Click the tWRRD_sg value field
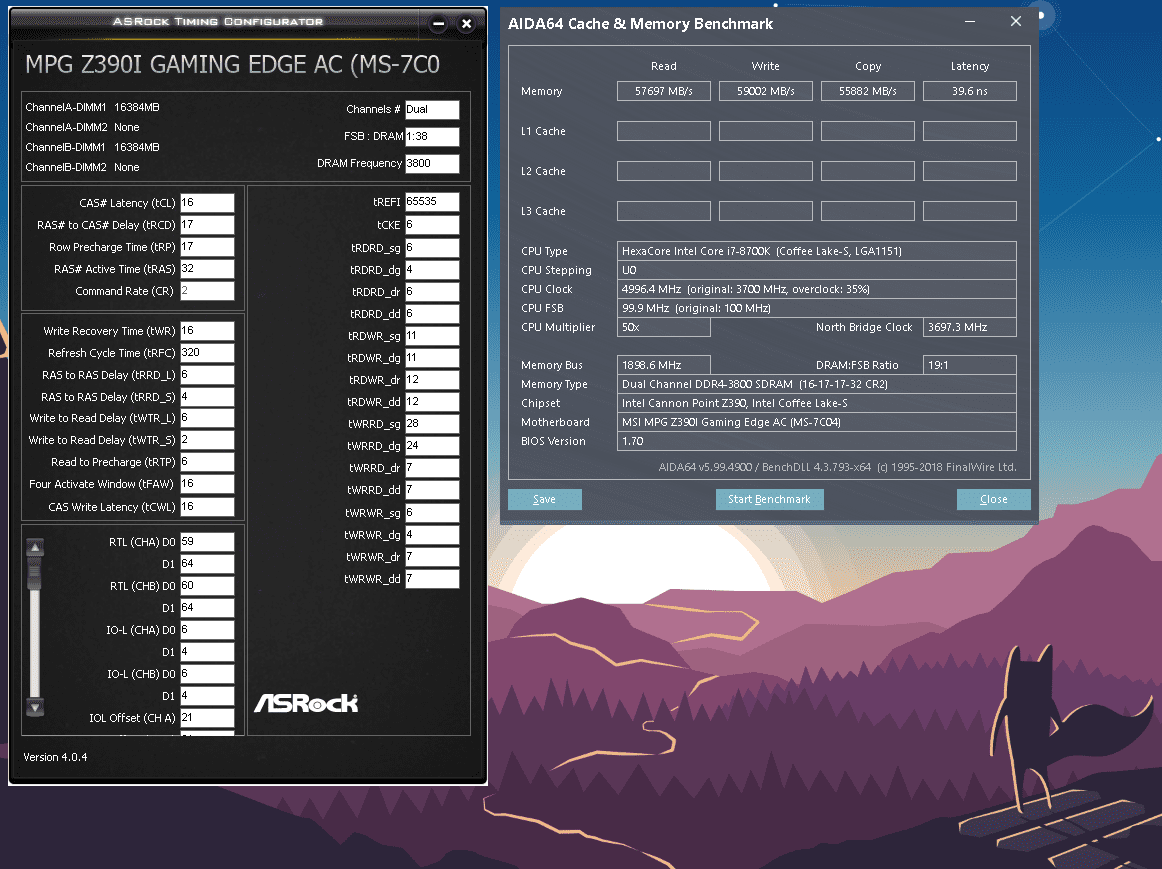Image resolution: width=1162 pixels, height=869 pixels. (x=432, y=424)
